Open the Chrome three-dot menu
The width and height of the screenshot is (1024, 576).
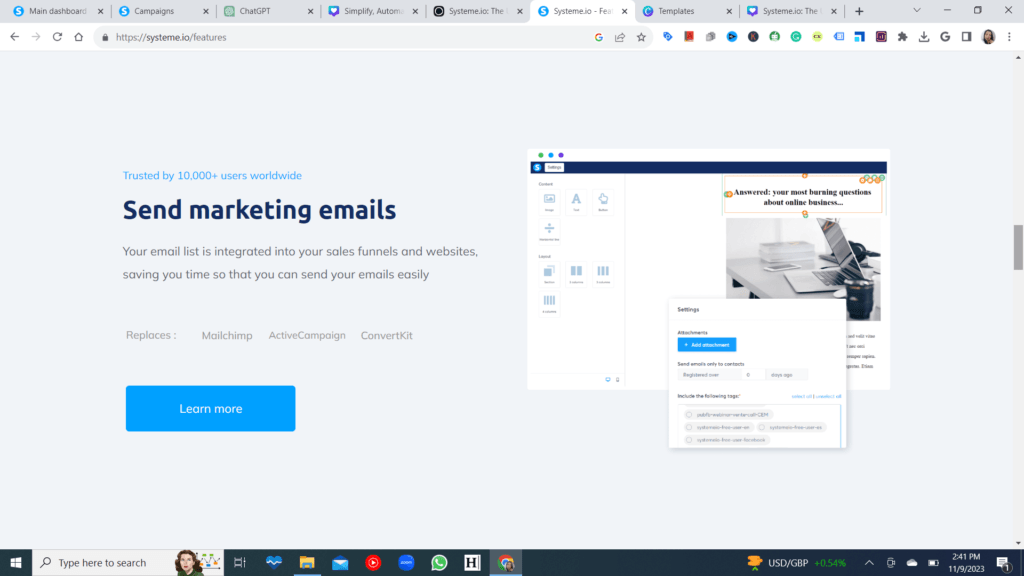1009,37
